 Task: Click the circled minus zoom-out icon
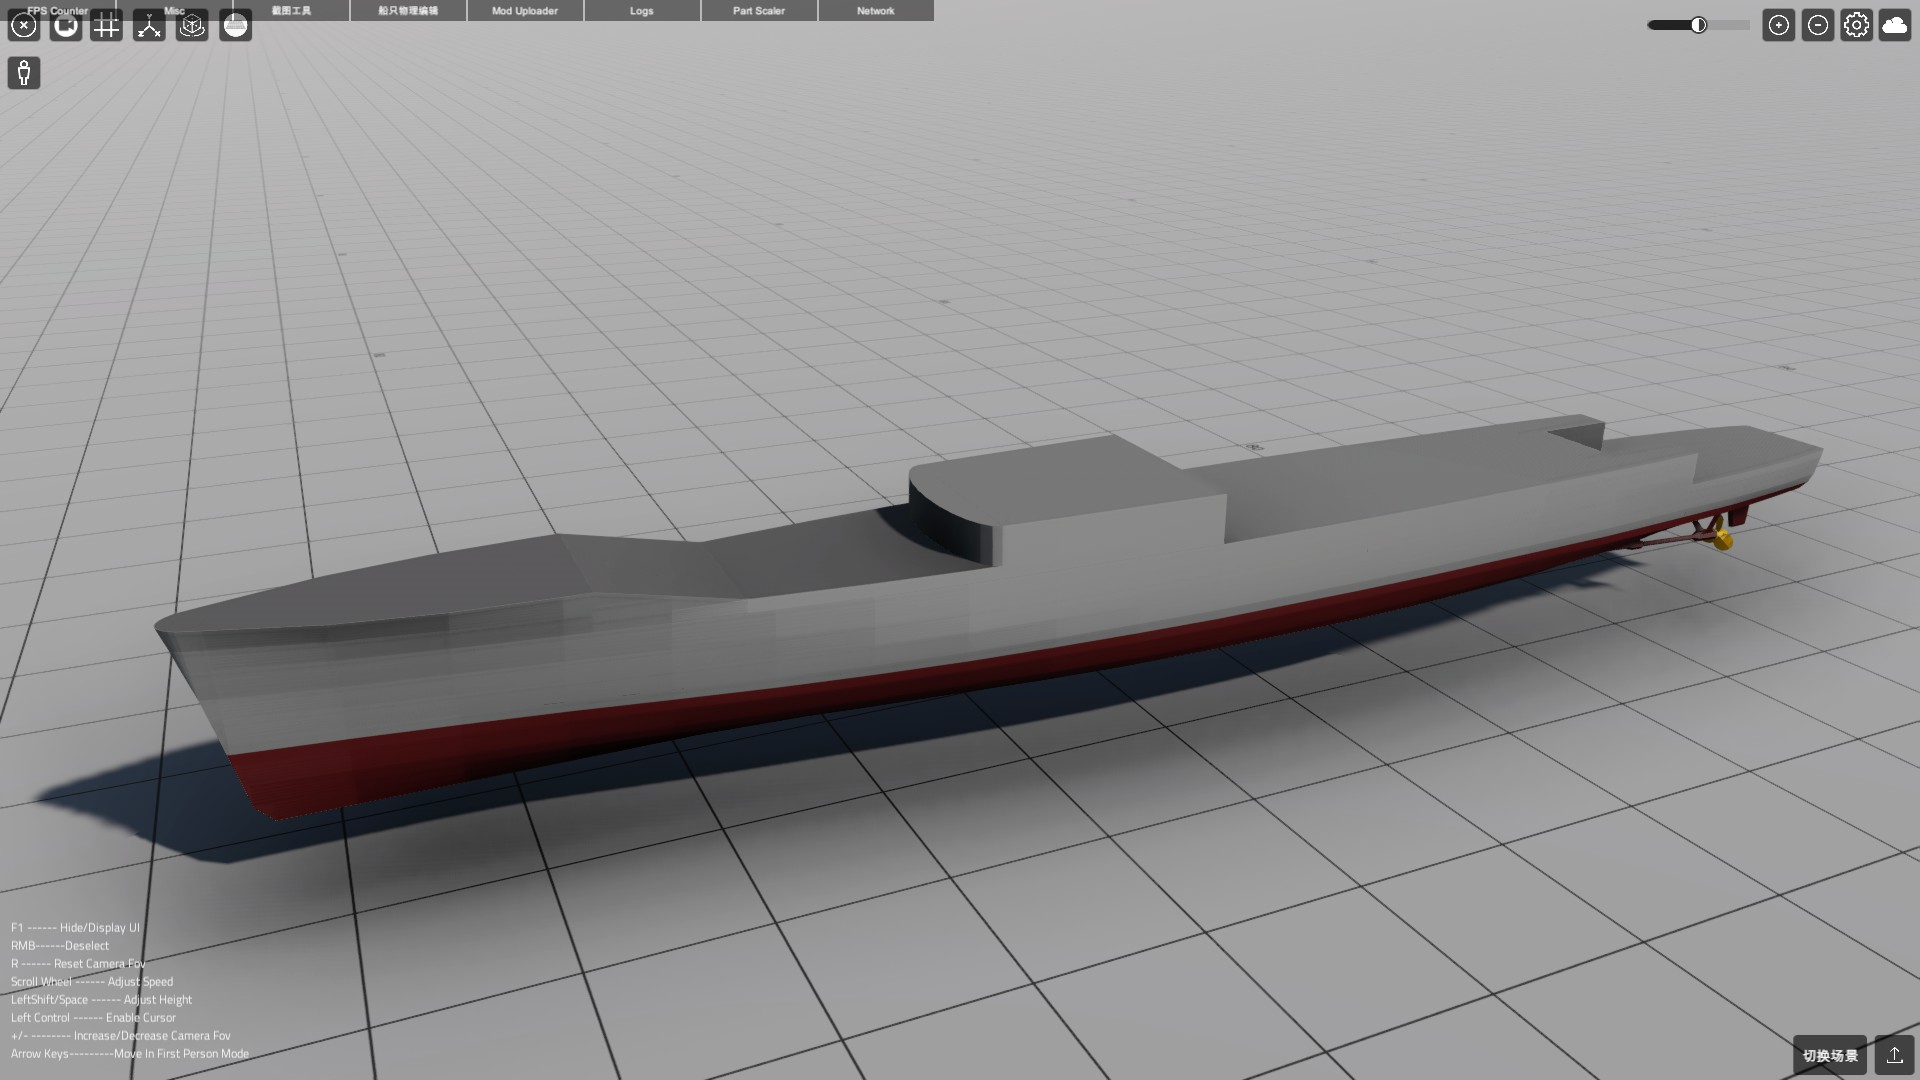[x=1818, y=25]
